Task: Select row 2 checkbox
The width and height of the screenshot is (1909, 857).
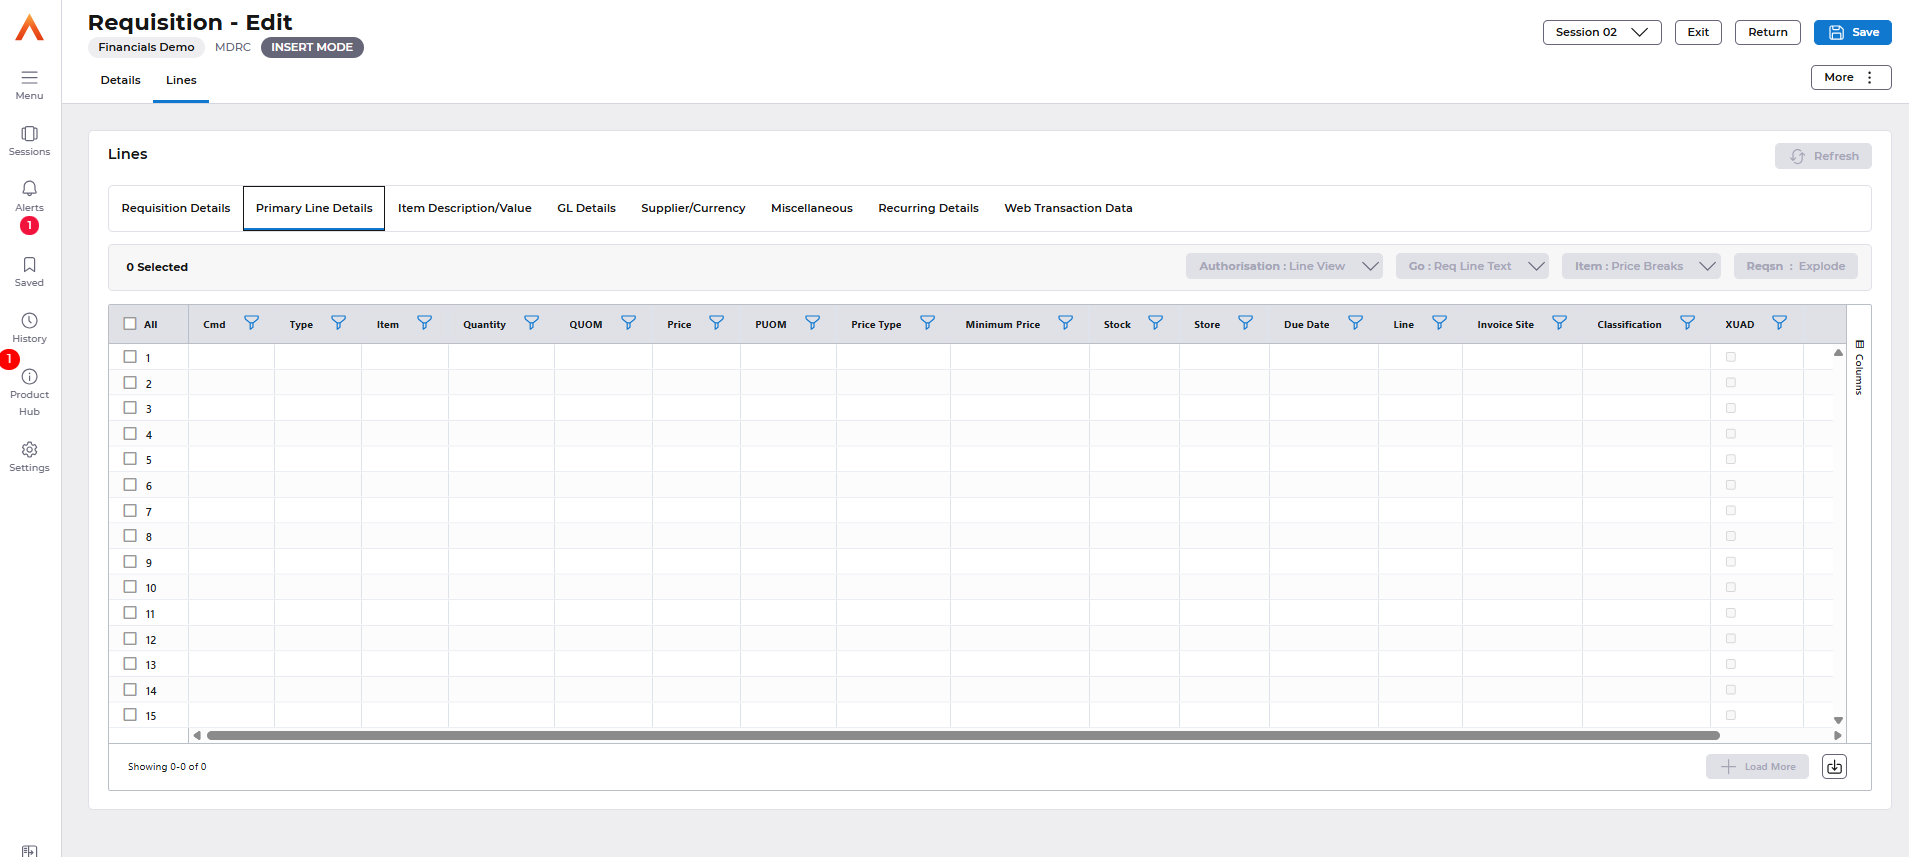Action: 130,382
